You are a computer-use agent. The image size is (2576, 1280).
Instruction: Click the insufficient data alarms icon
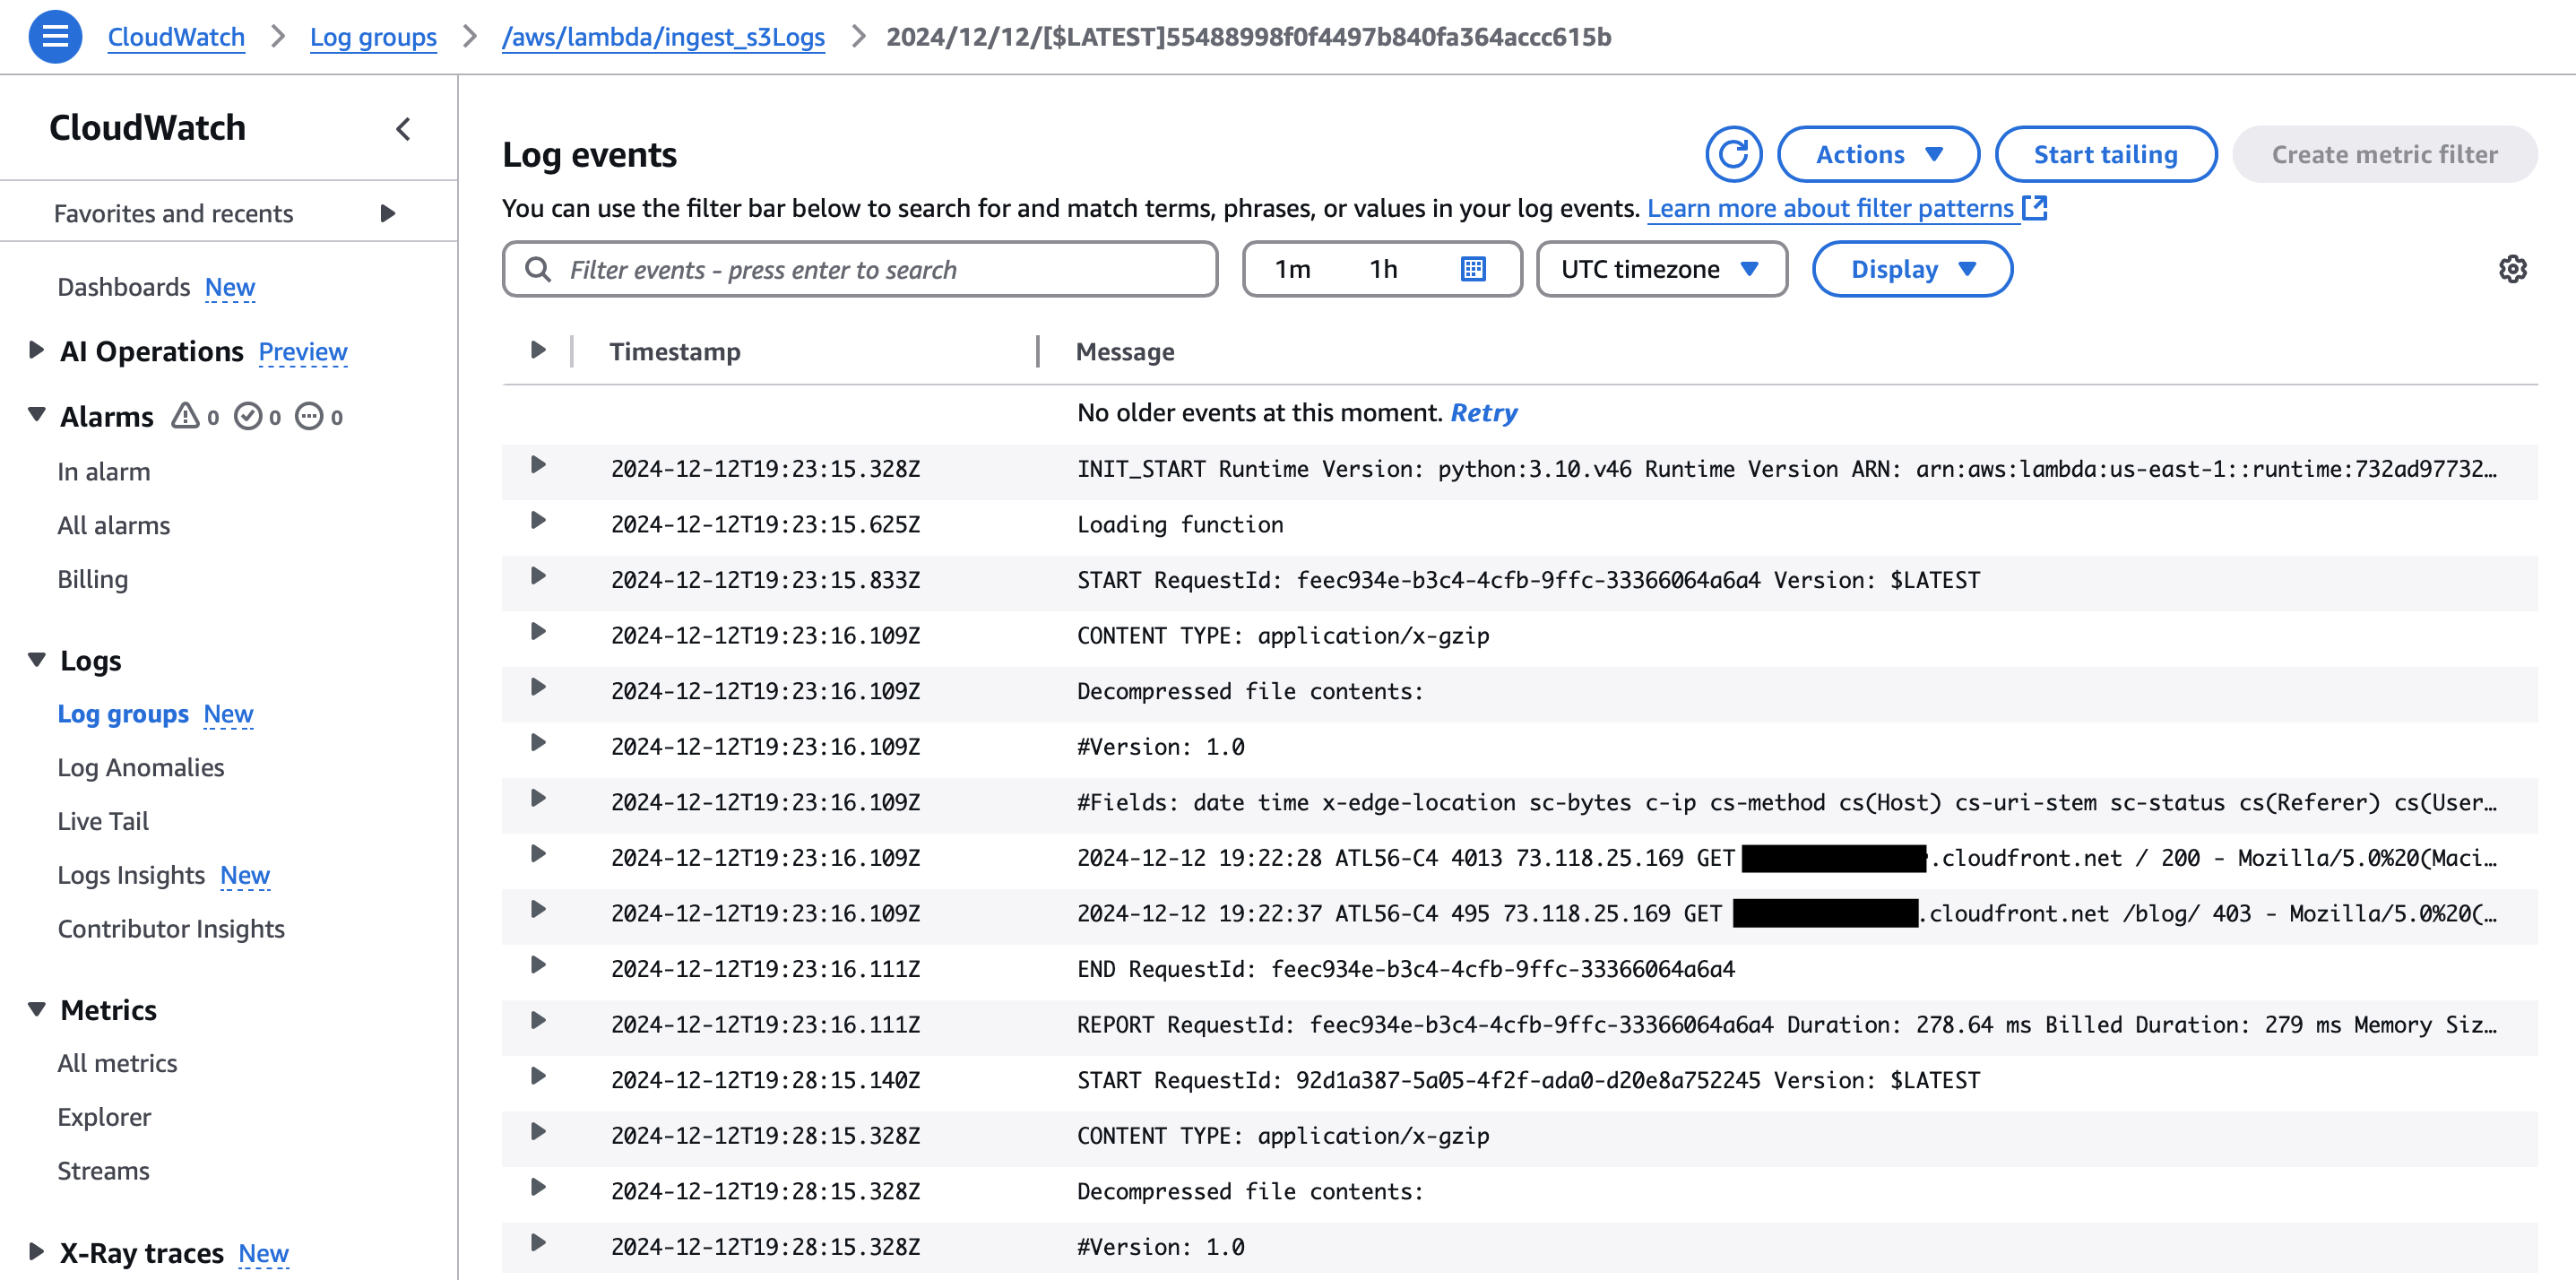(x=309, y=416)
